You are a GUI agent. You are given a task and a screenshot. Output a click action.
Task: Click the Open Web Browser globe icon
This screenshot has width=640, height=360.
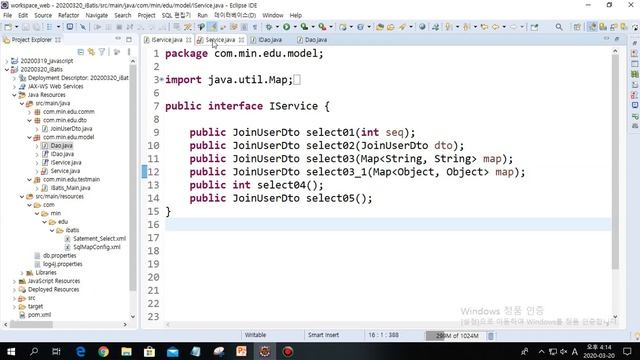pos(422,27)
